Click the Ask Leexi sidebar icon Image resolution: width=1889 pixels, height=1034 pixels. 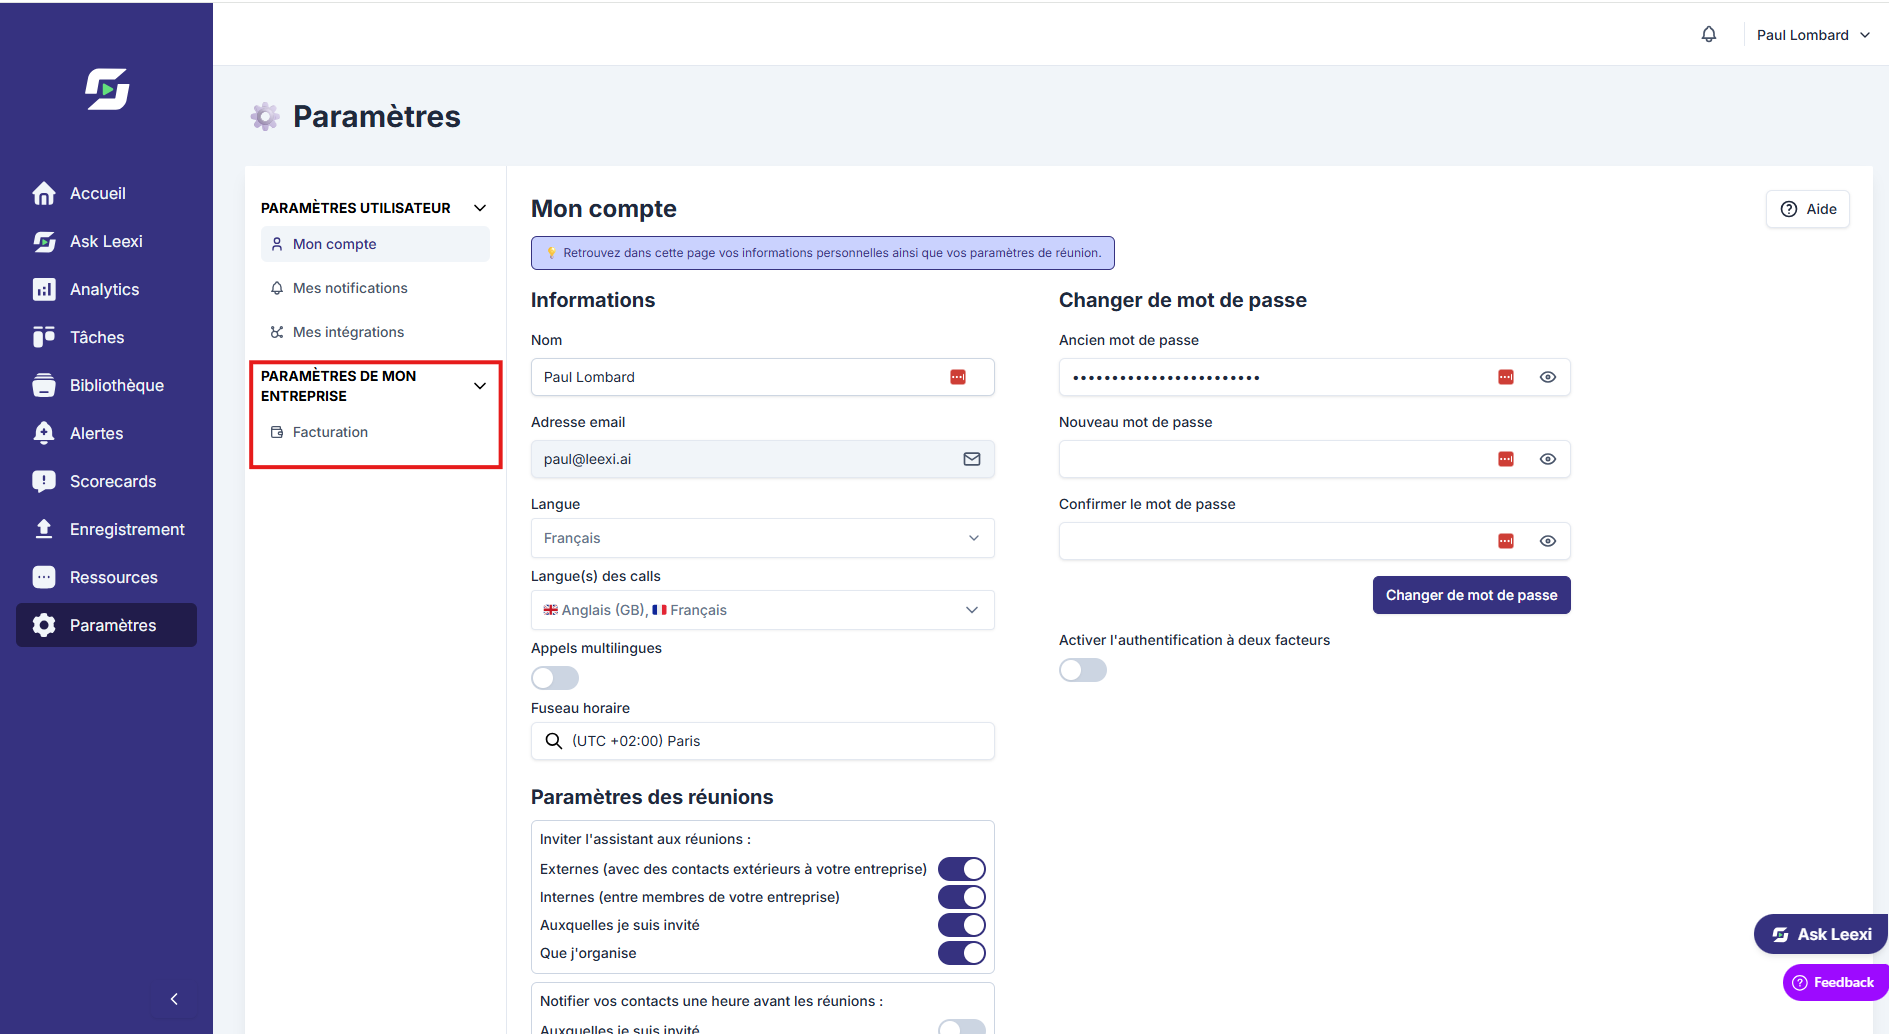44,241
